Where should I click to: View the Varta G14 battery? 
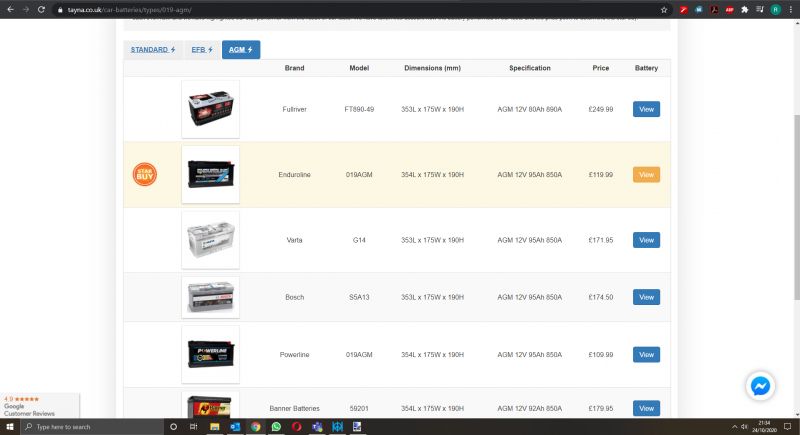click(x=646, y=240)
